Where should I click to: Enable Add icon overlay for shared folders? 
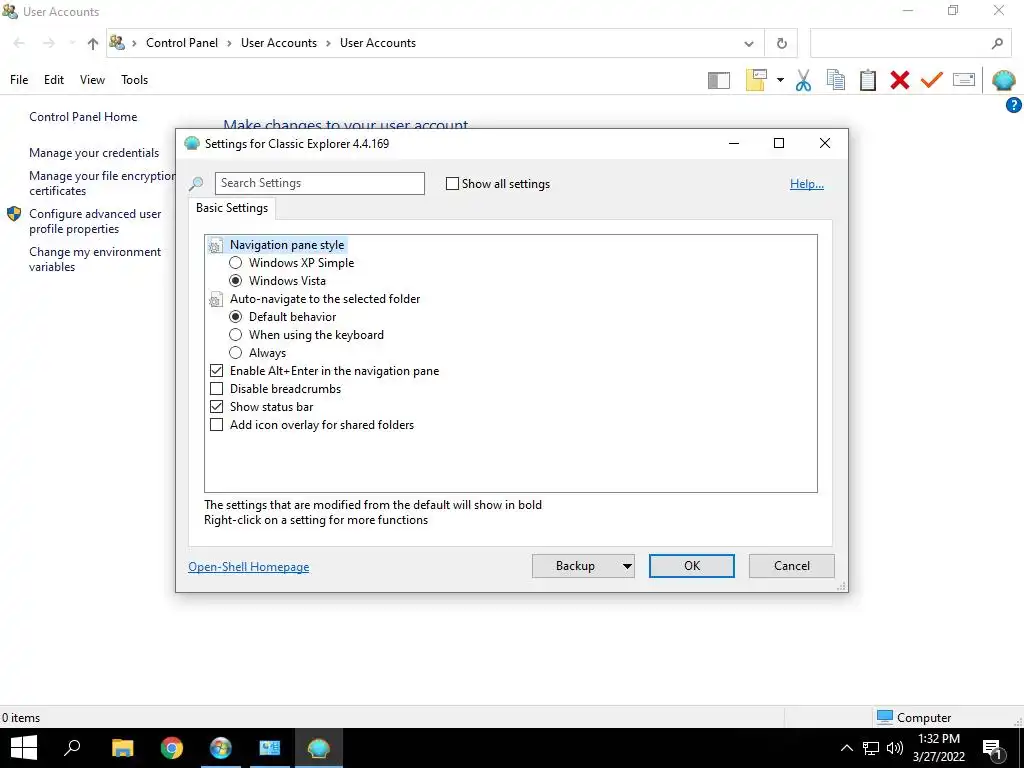point(217,425)
